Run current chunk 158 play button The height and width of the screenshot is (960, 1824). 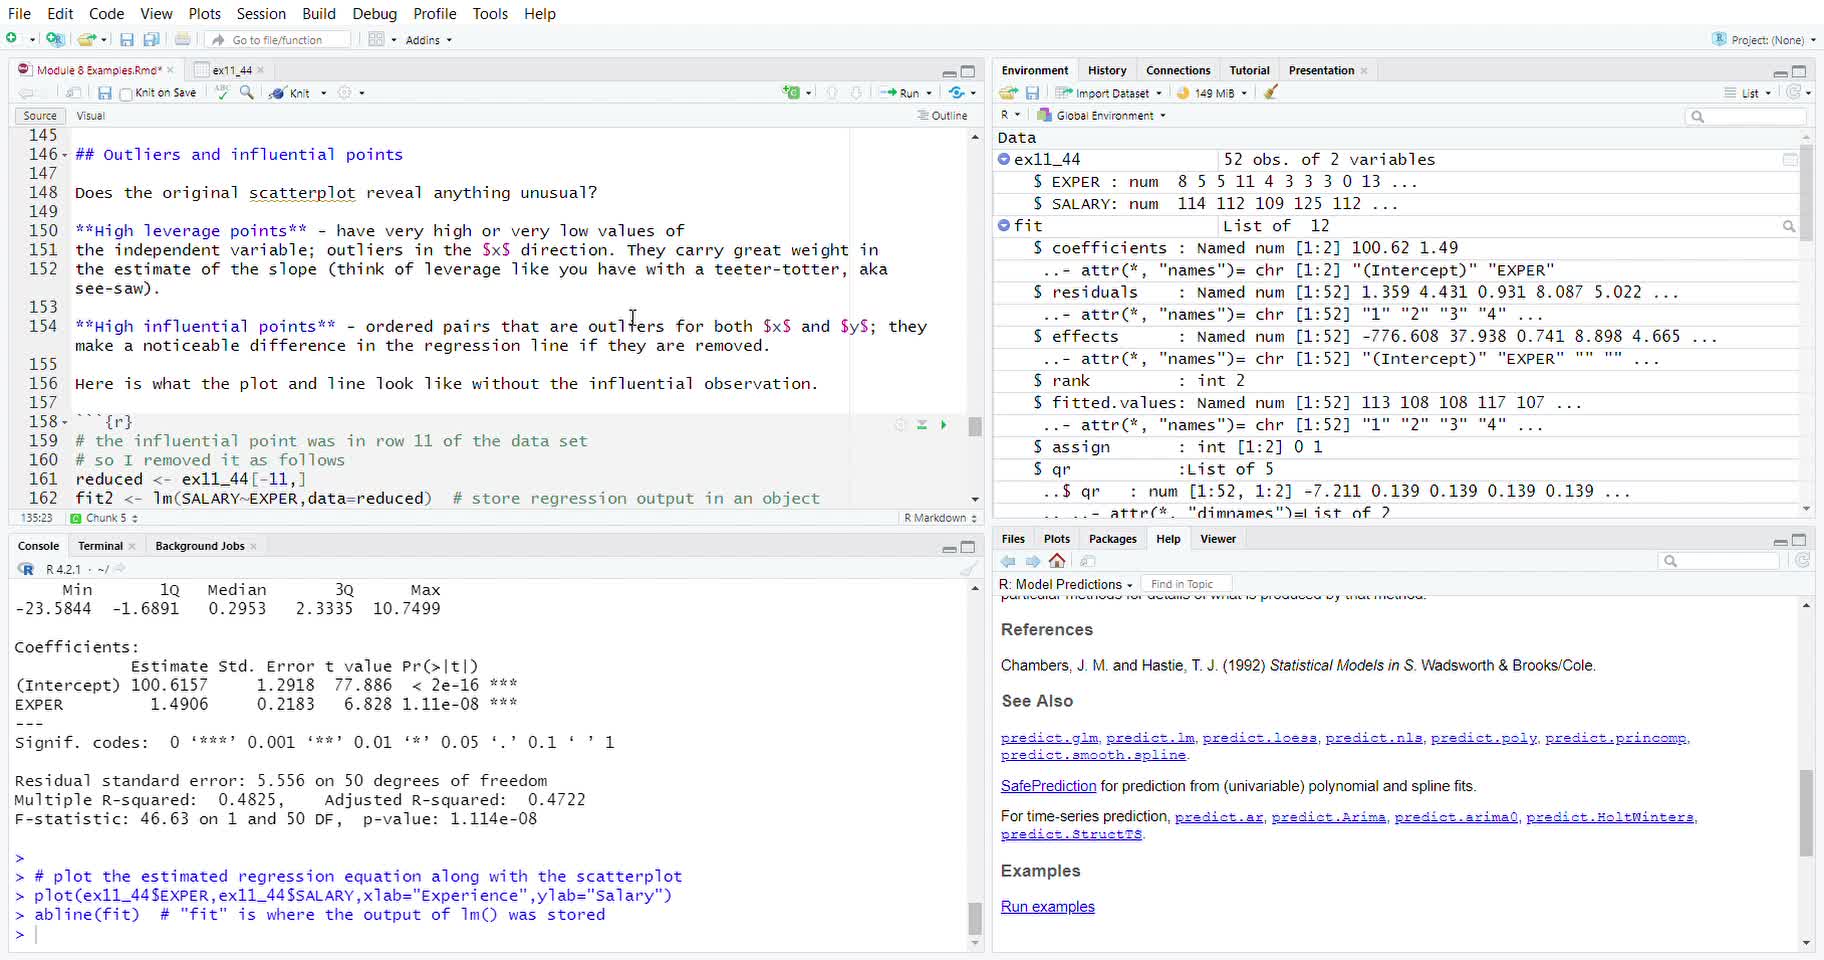pyautogui.click(x=943, y=425)
